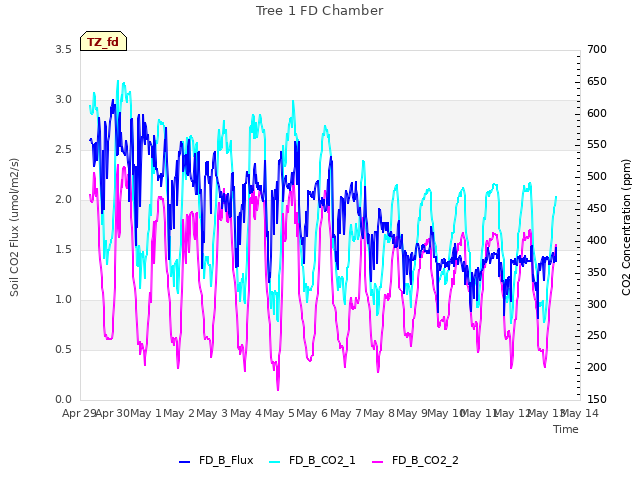640x480 pixels.
Task: Click the 1.0 tick on left axis
Action: coord(63,300)
